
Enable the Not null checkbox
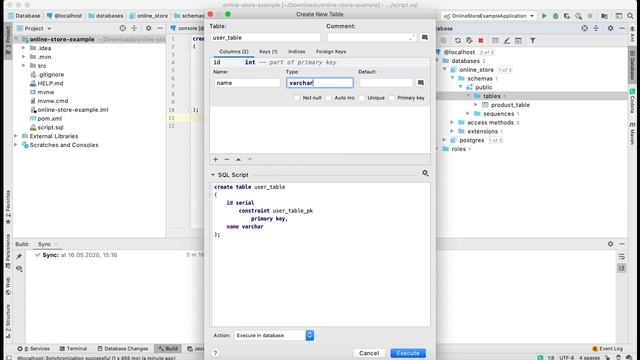pyautogui.click(x=297, y=98)
